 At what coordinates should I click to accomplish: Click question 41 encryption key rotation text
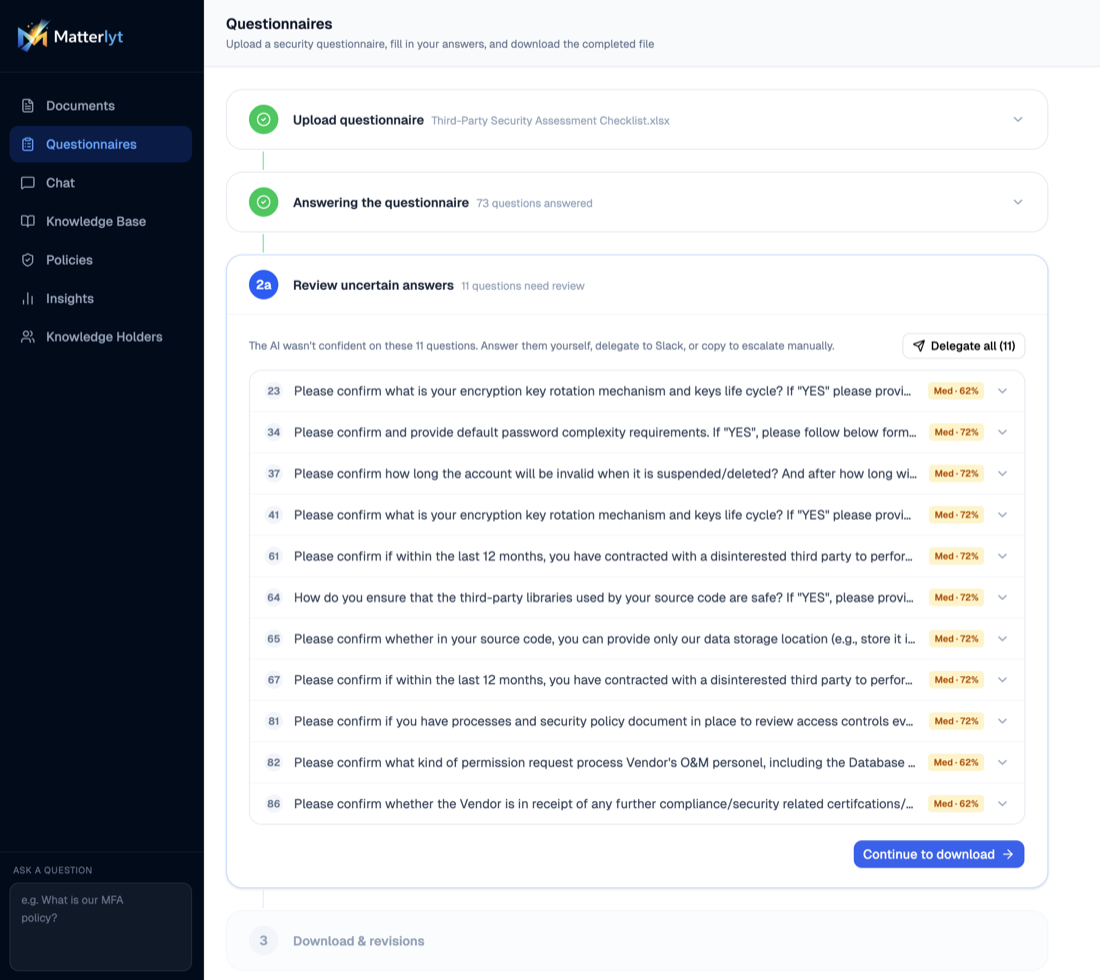pyautogui.click(x=602, y=516)
